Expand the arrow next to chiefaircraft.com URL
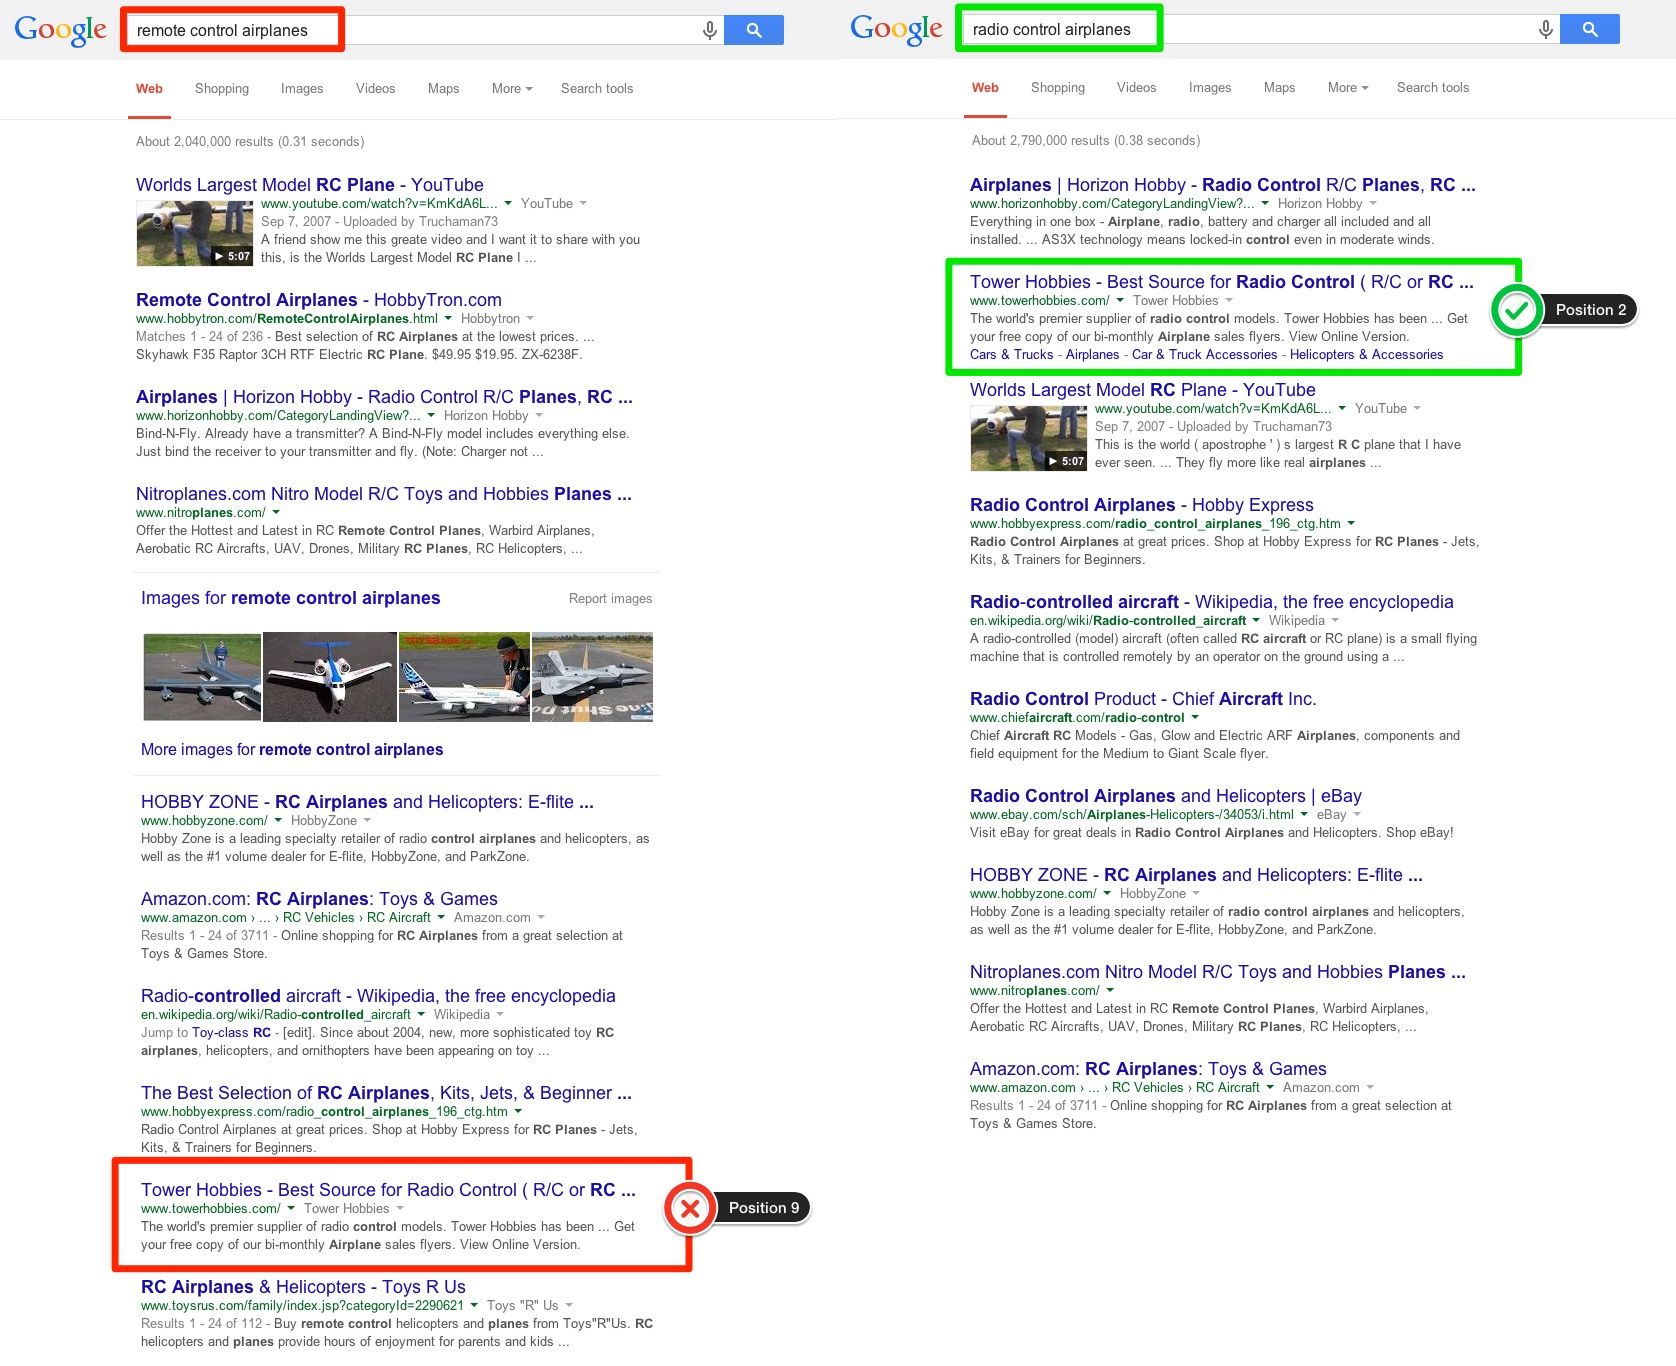The height and width of the screenshot is (1366, 1676). point(1195,717)
